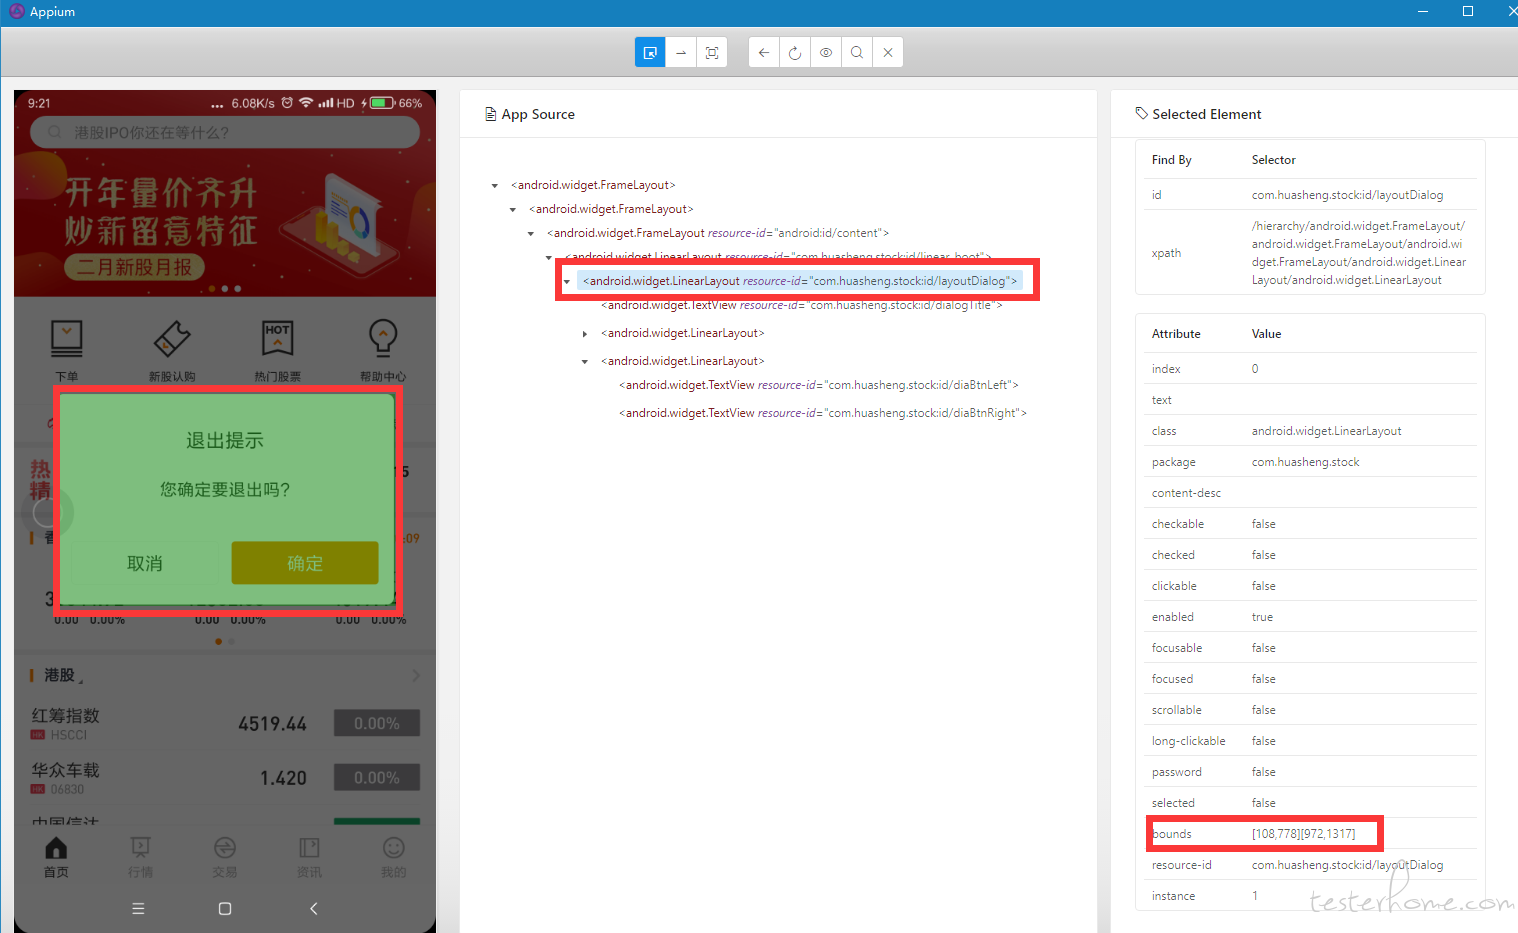Start recording with the eye icon
This screenshot has height=933, width=1518.
pos(826,52)
